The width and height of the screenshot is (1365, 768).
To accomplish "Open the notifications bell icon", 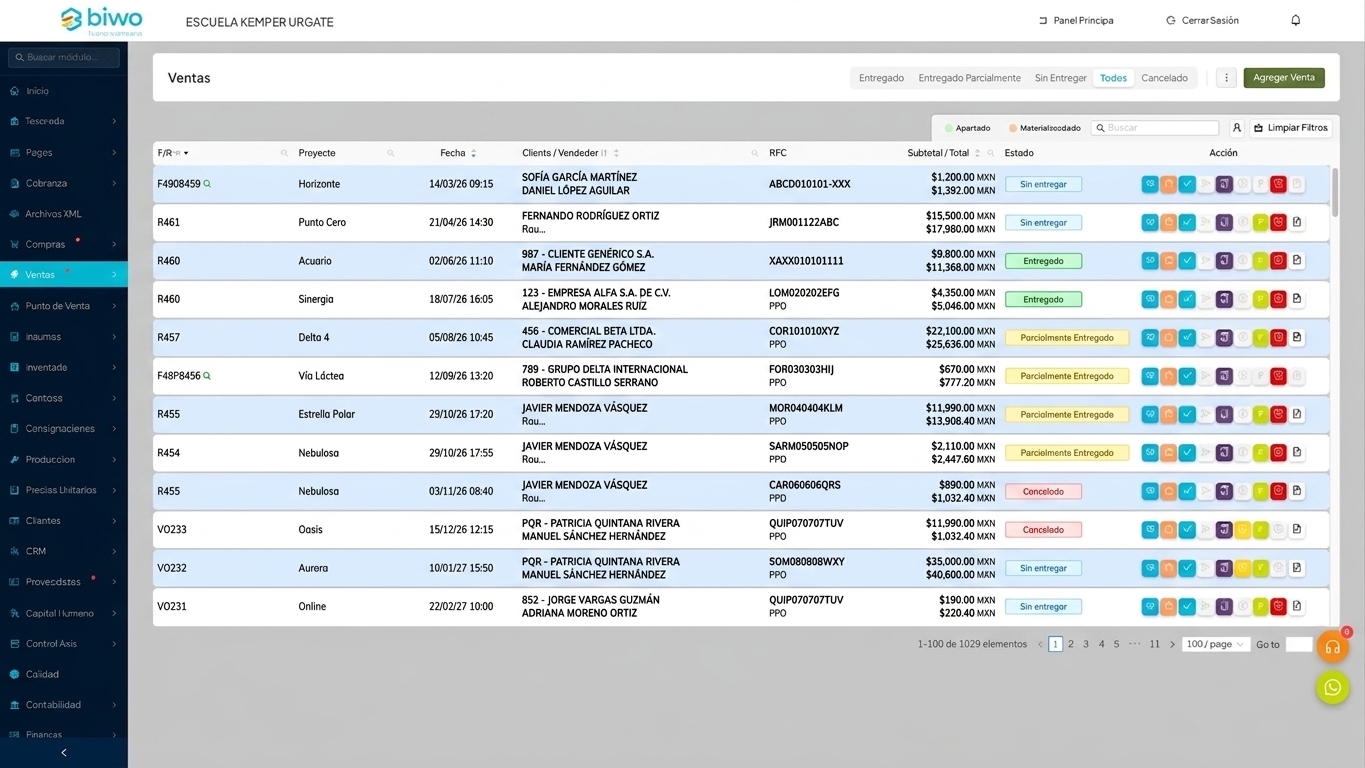I will point(1296,20).
